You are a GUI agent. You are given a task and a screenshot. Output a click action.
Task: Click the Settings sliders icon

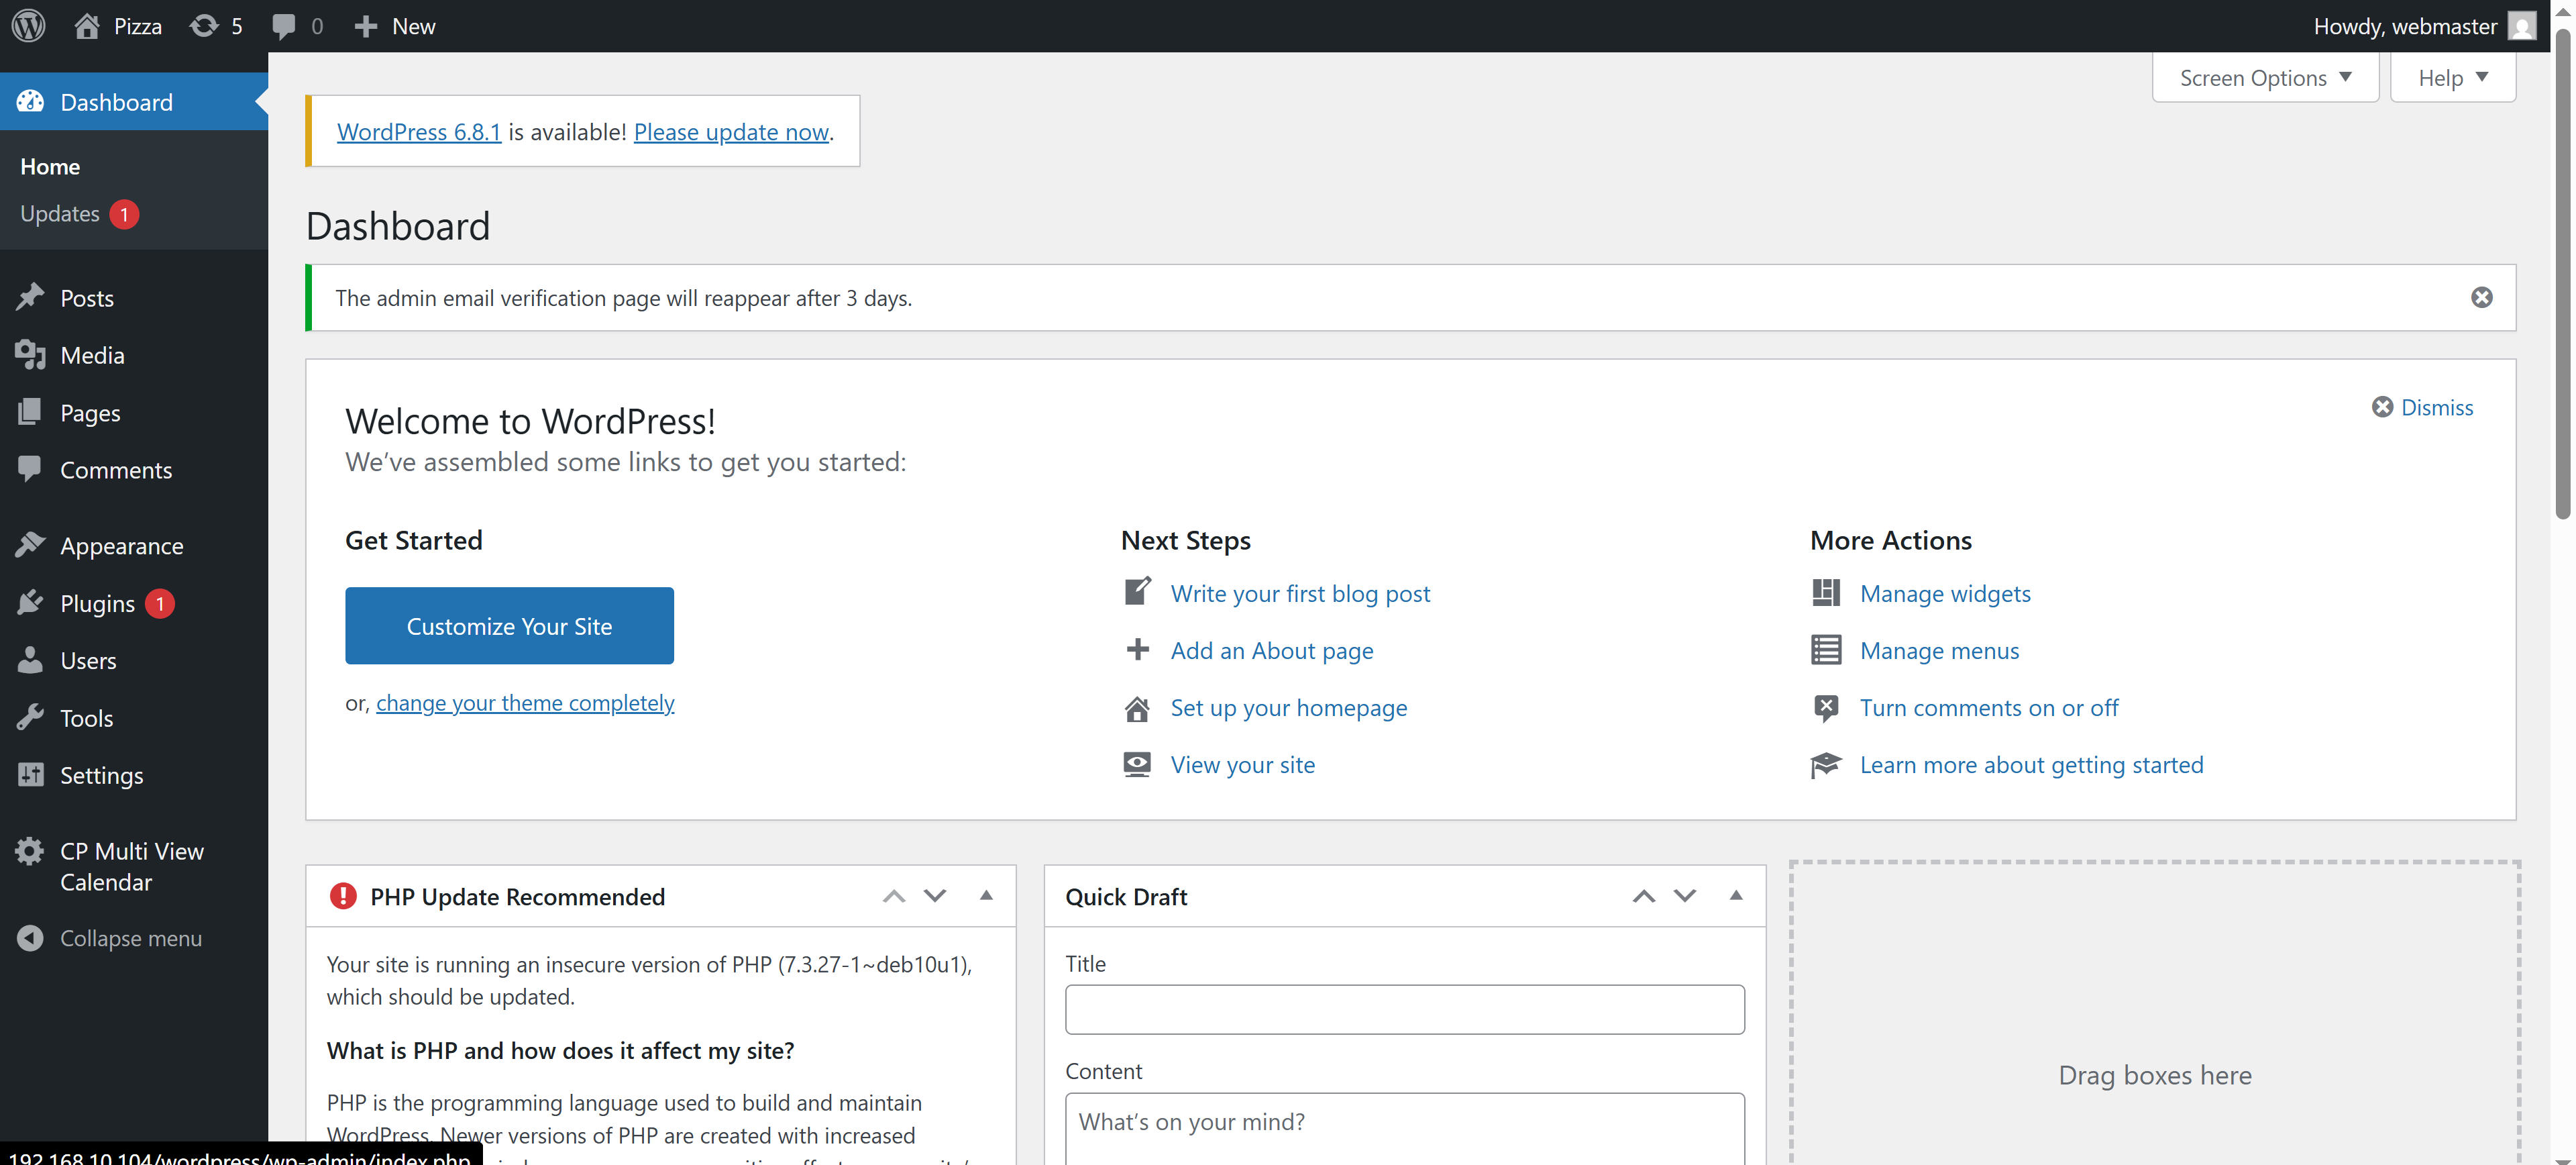pos(30,774)
